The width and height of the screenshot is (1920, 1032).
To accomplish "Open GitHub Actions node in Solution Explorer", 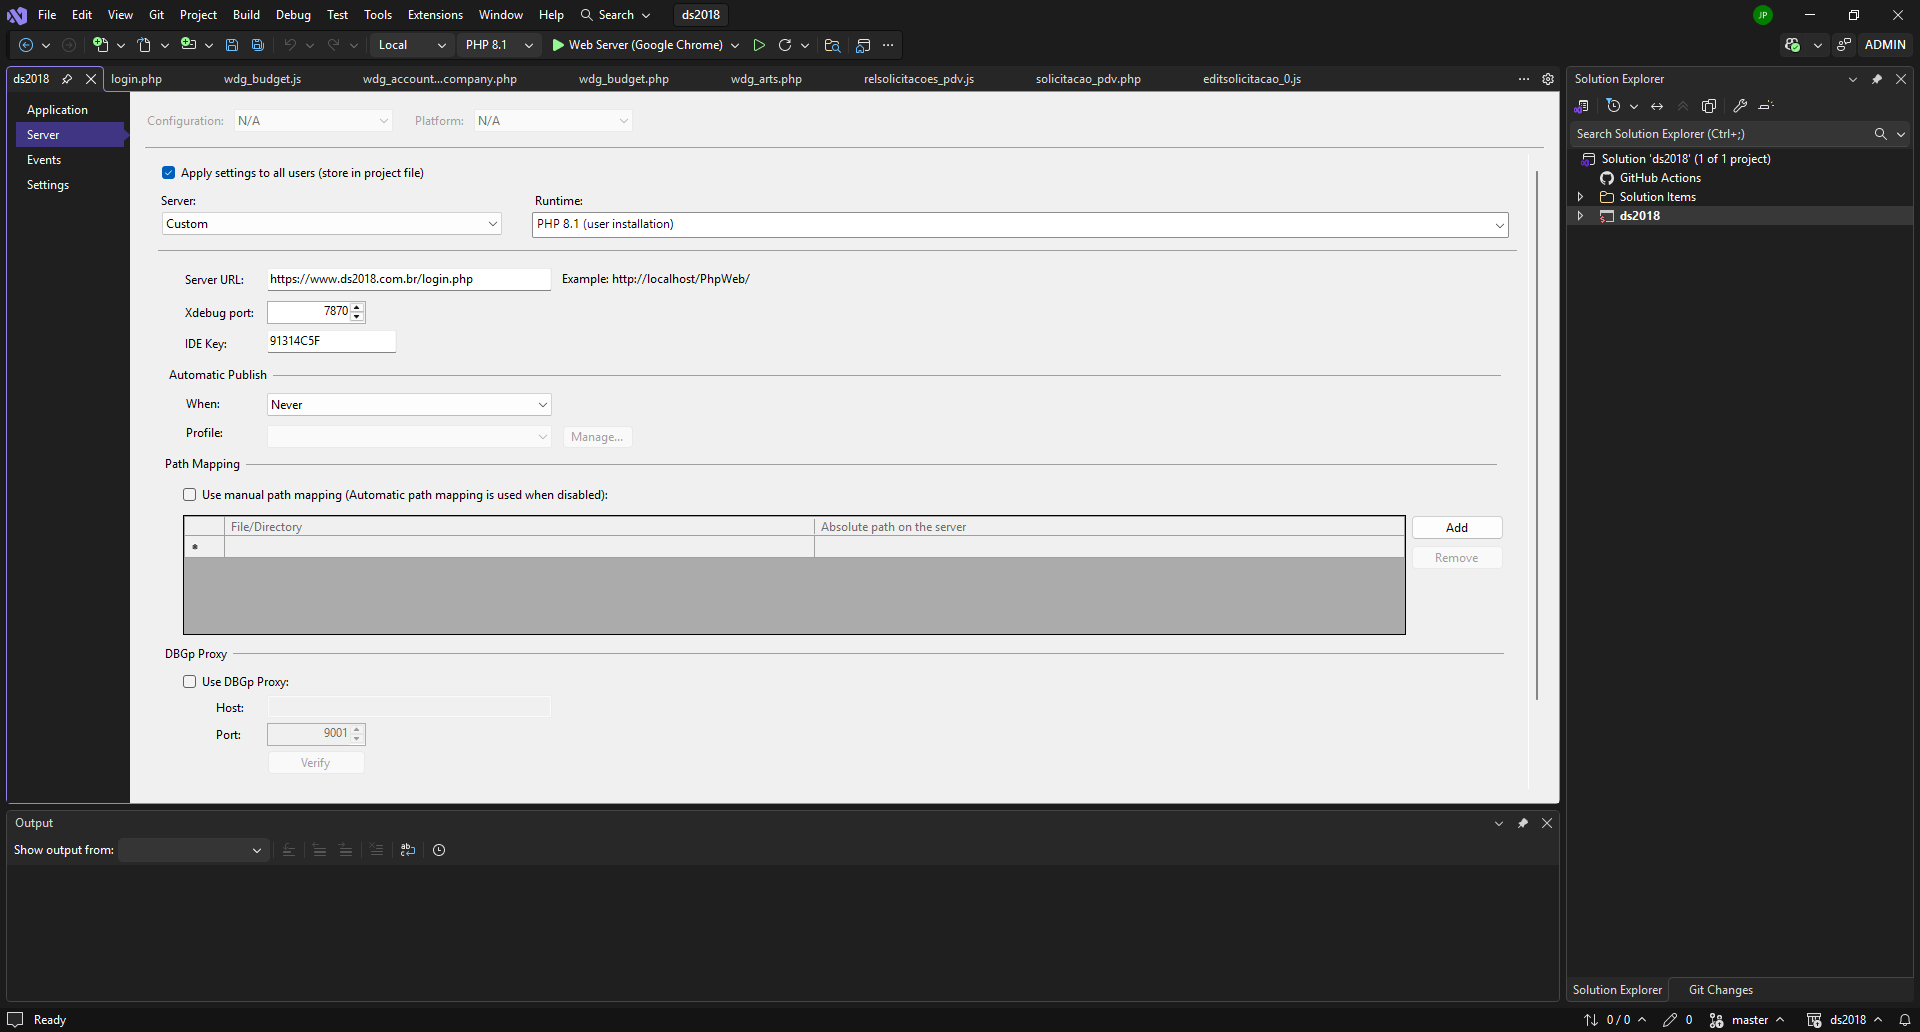I will 1659,178.
